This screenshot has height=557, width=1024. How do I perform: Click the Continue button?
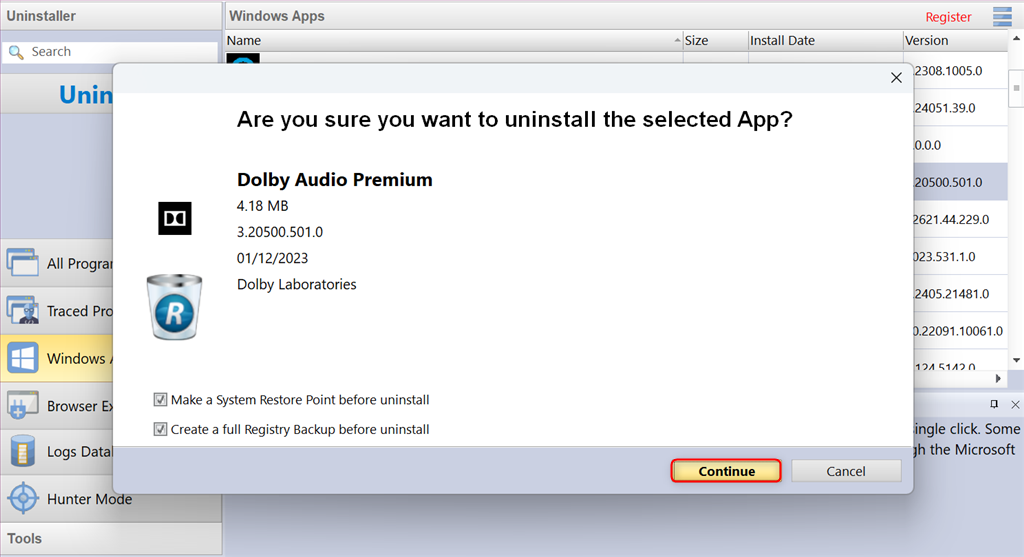point(726,471)
